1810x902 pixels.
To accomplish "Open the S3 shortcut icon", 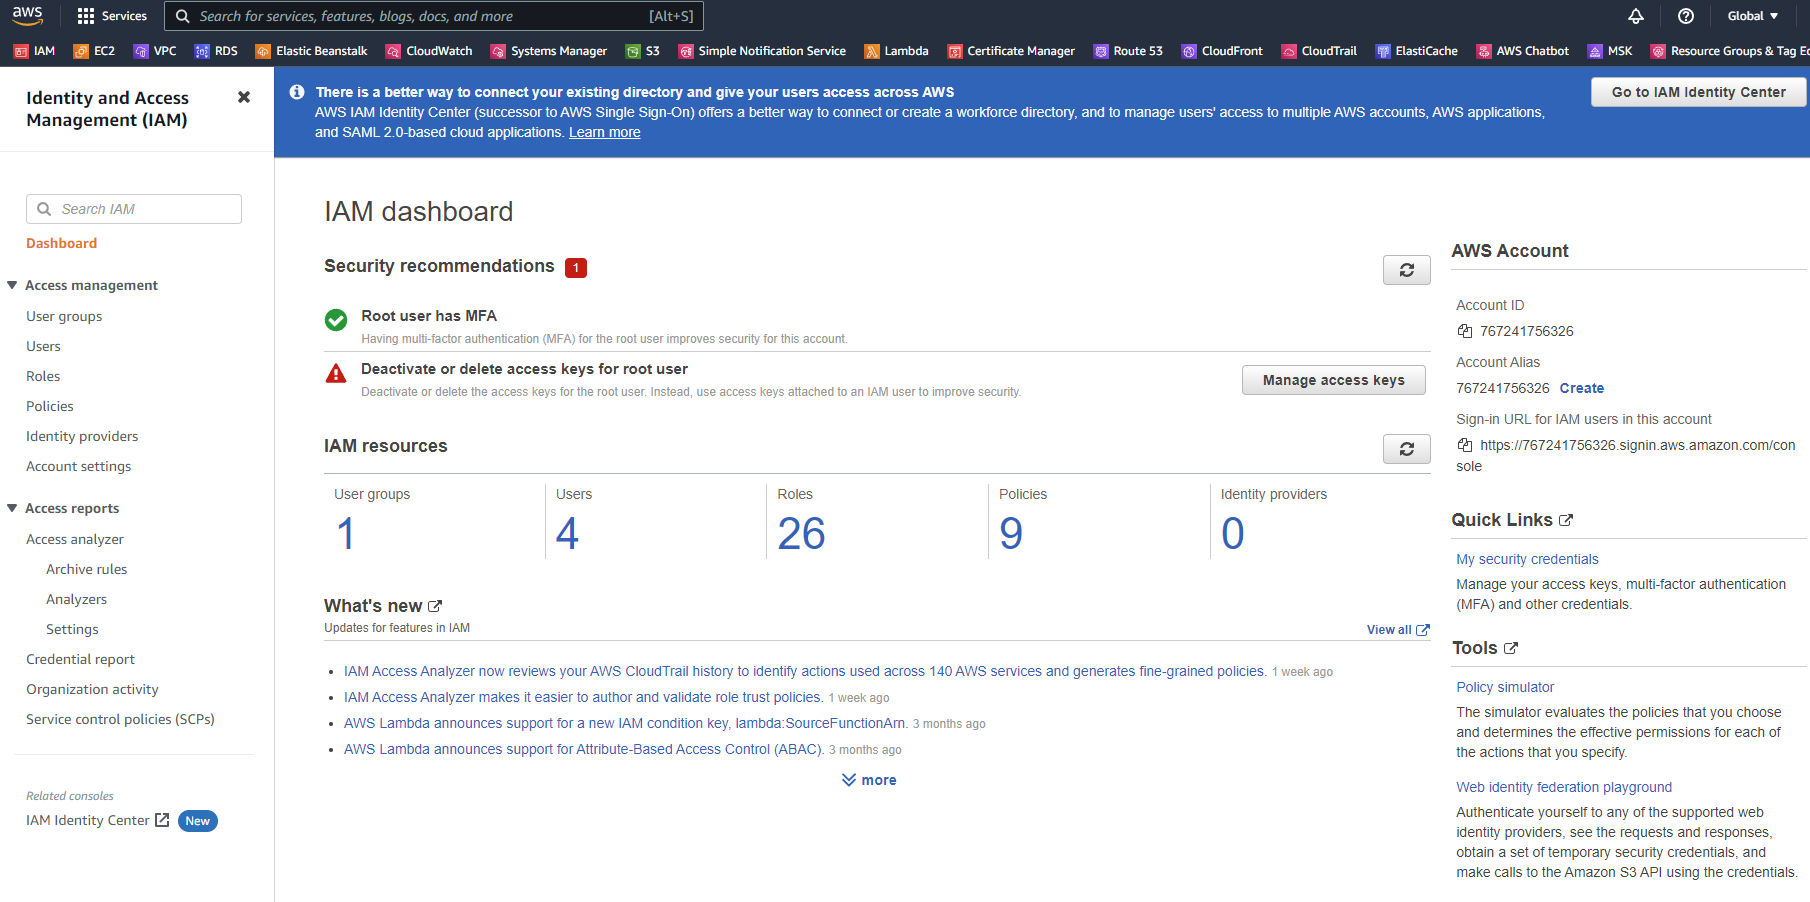I will click(642, 51).
